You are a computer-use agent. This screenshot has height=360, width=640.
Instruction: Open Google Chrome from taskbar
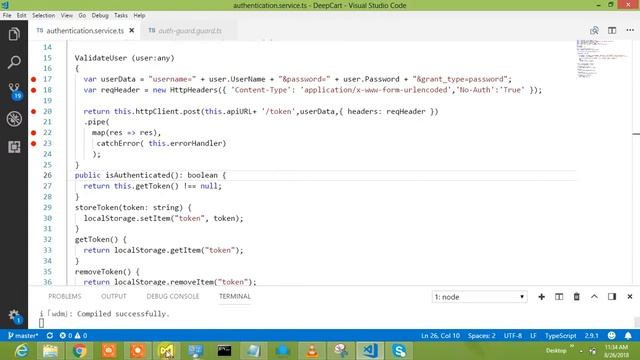pyautogui.click(x=80, y=351)
